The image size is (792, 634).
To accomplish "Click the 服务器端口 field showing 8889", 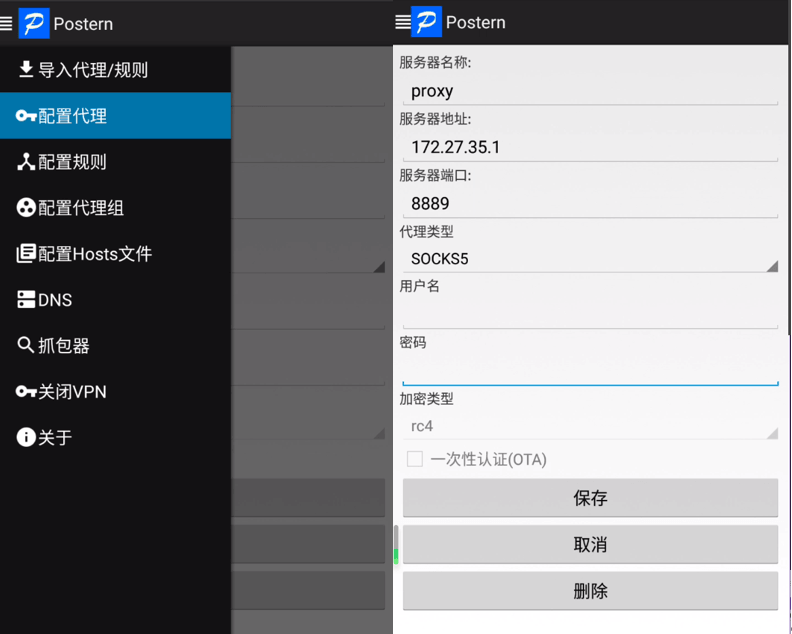I will [590, 203].
